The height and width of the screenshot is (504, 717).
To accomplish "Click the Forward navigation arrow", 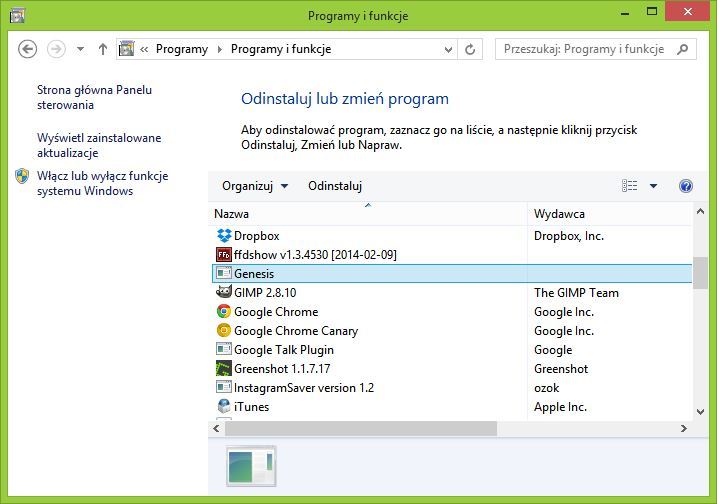I will tap(56, 49).
